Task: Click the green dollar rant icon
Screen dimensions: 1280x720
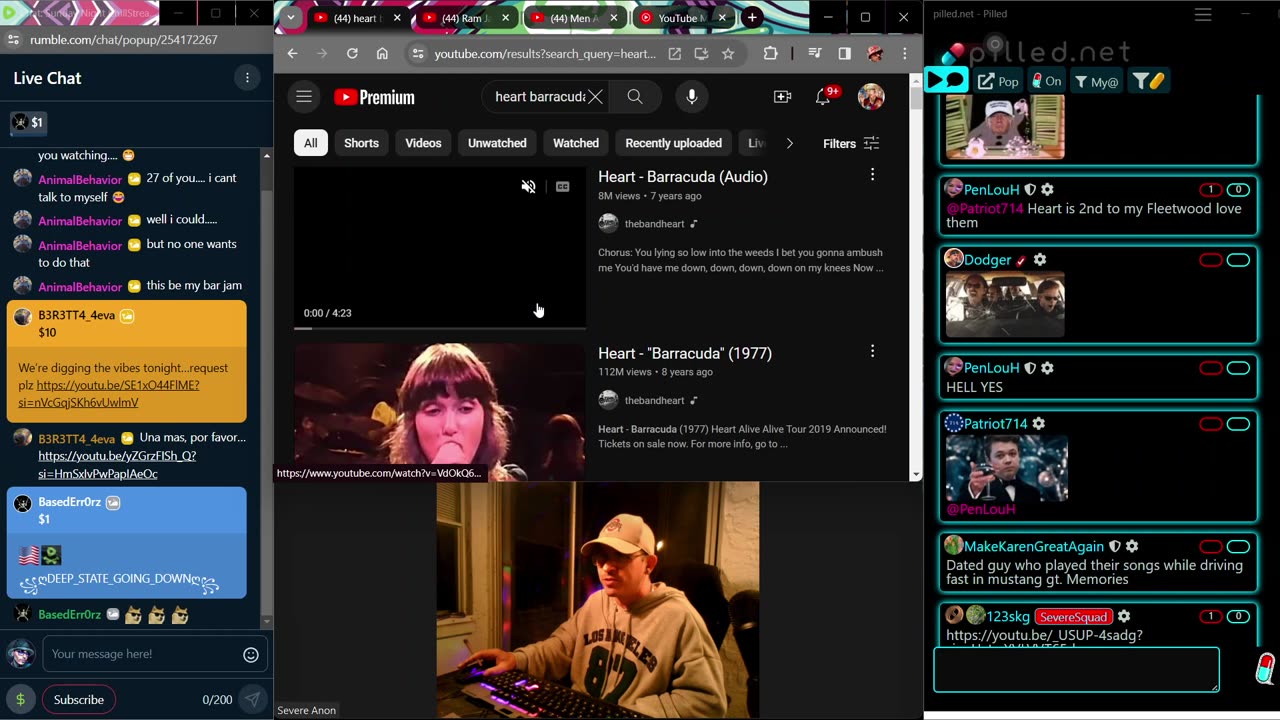Action: coord(20,700)
